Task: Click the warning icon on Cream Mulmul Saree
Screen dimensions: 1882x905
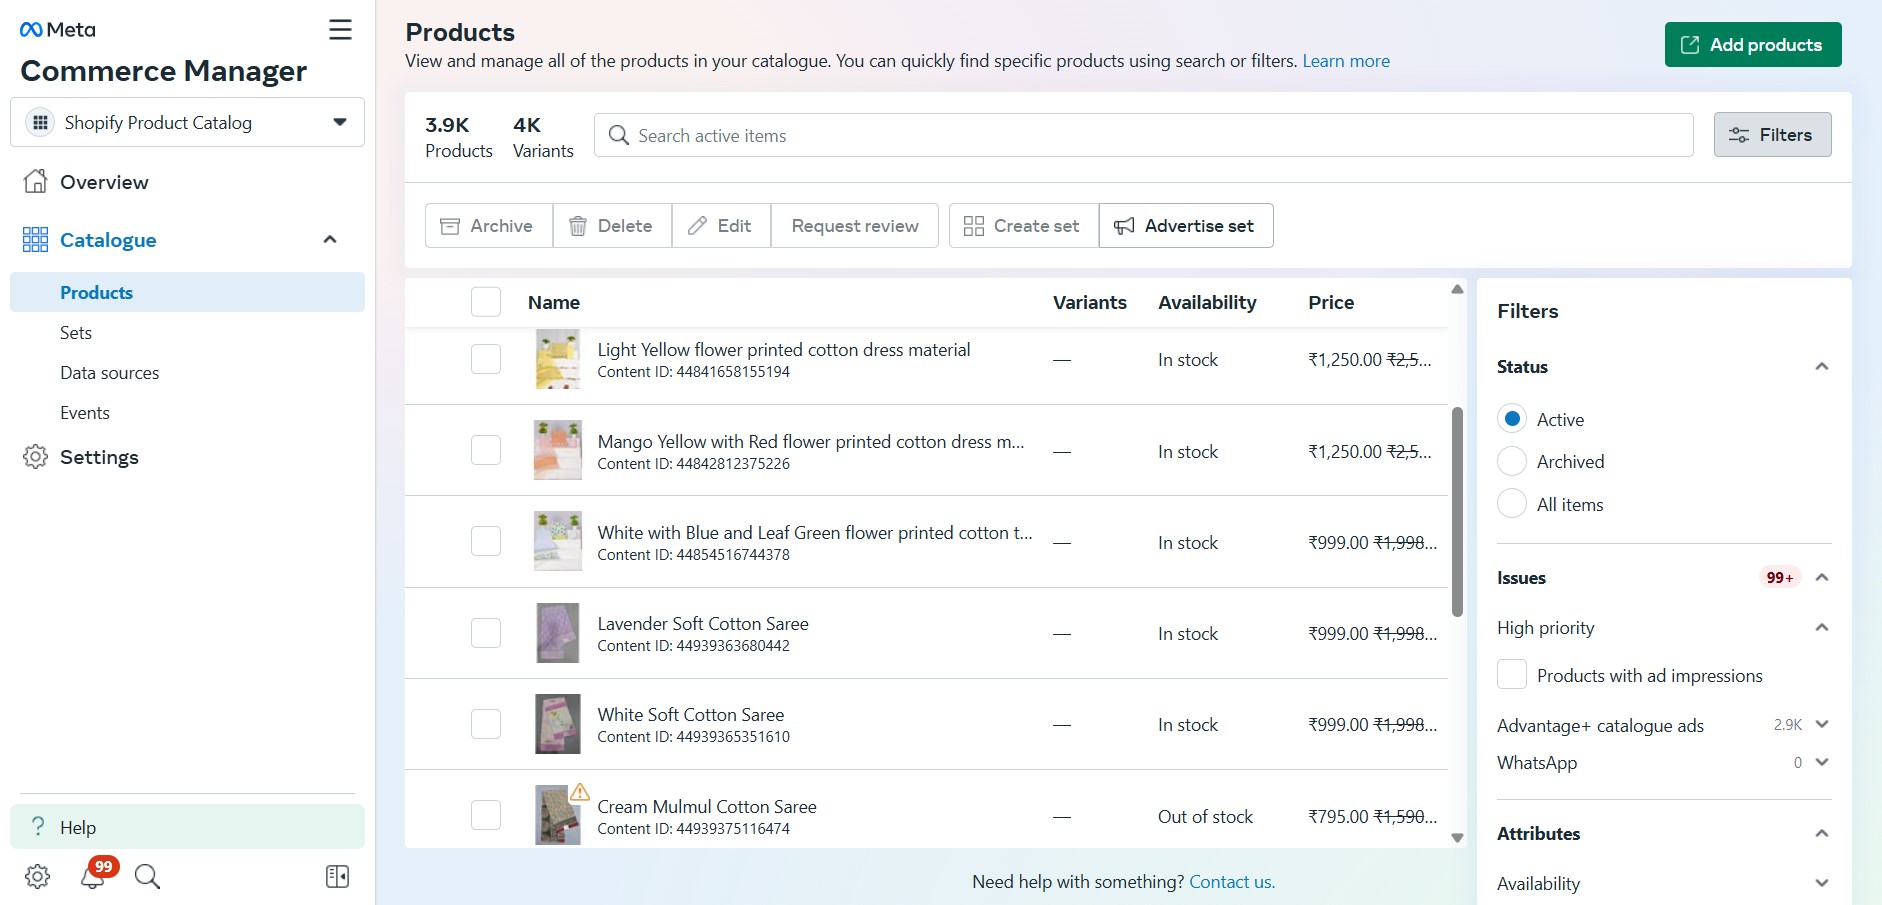Action: (579, 792)
